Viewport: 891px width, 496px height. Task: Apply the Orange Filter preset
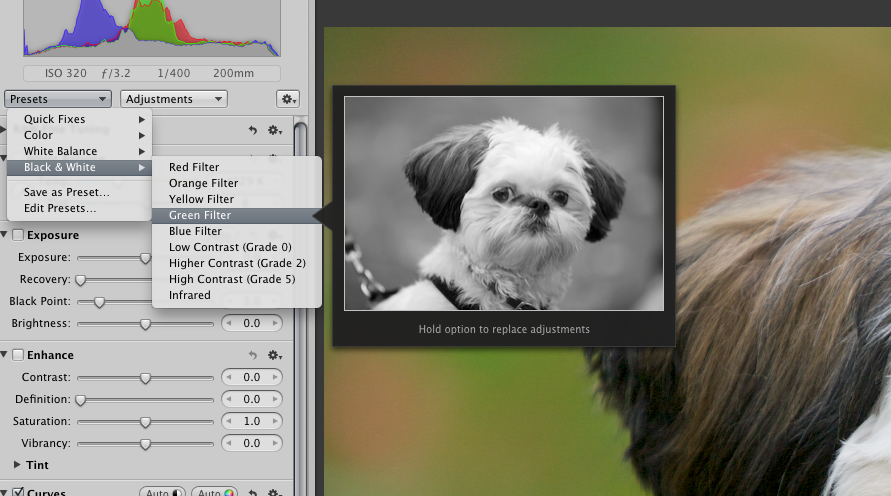point(236,183)
